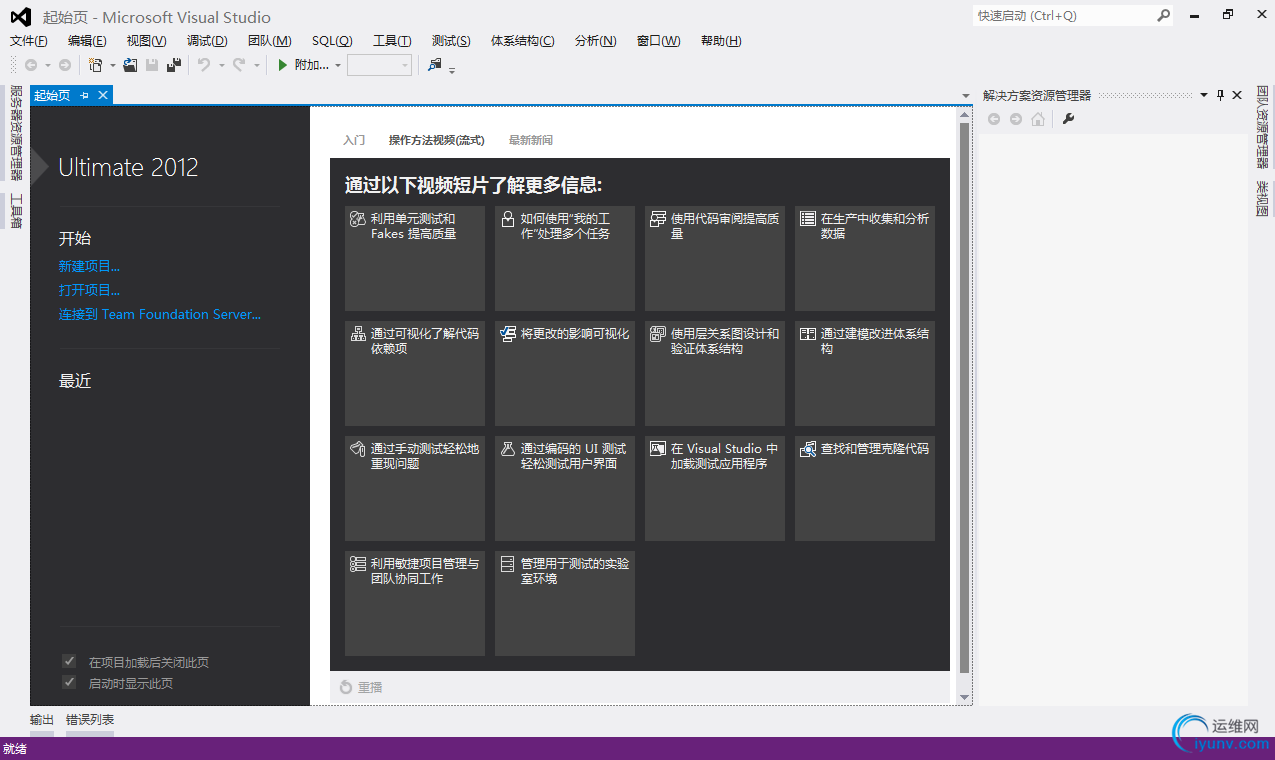Click the 新建项目... link
This screenshot has height=760, width=1275.
click(x=89, y=266)
